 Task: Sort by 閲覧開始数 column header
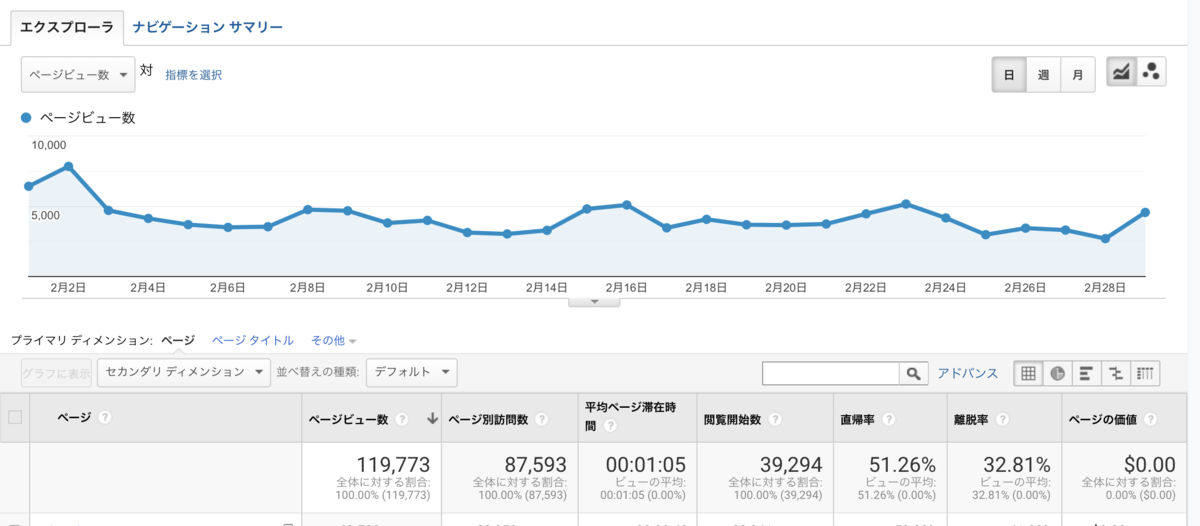pos(735,420)
